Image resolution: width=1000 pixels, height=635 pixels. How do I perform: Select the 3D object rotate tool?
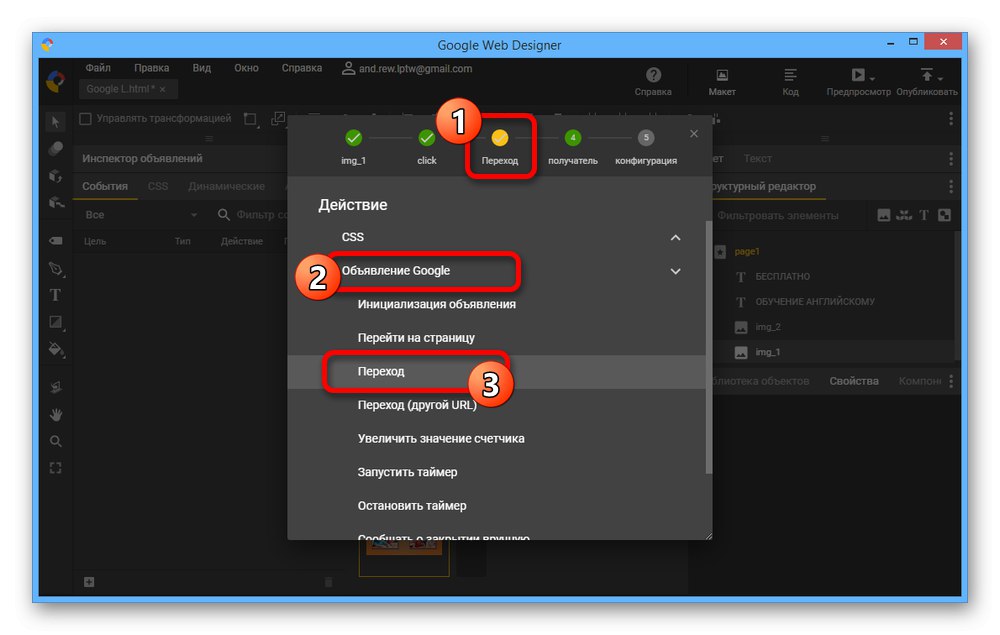56,176
